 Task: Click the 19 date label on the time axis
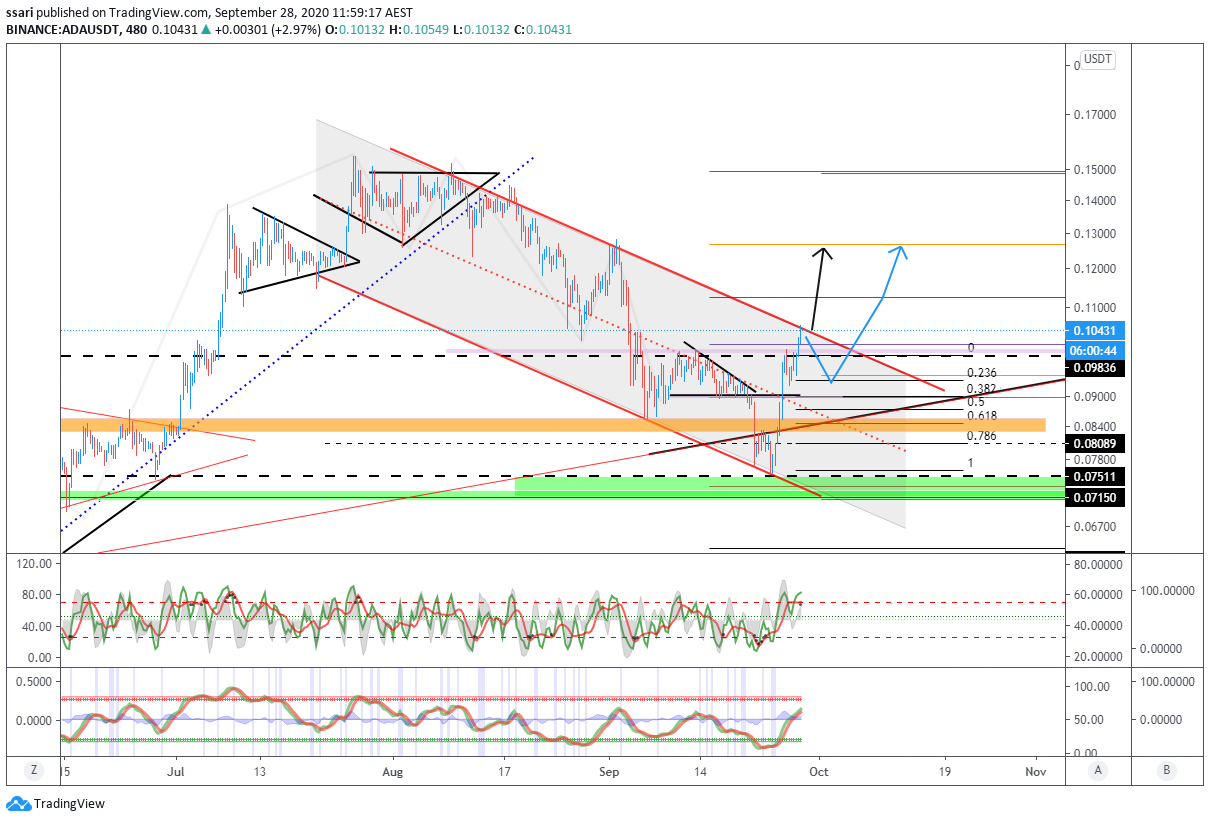945,771
